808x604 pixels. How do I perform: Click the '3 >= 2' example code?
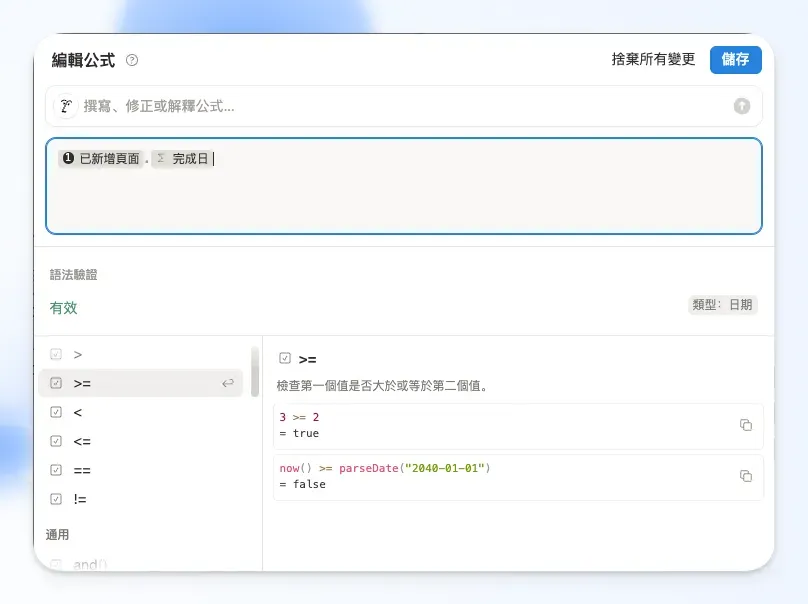click(x=299, y=417)
